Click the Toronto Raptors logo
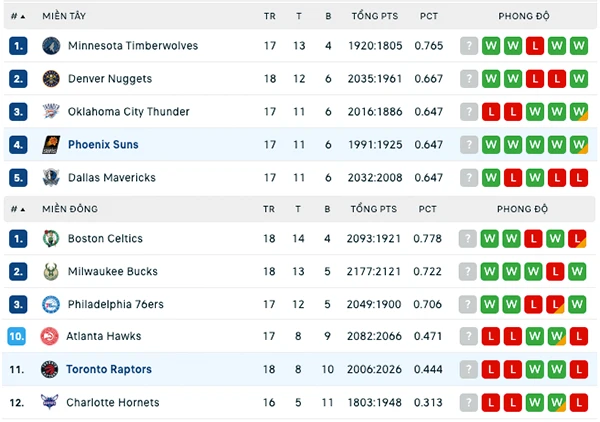The width and height of the screenshot is (600, 422). 50,370
